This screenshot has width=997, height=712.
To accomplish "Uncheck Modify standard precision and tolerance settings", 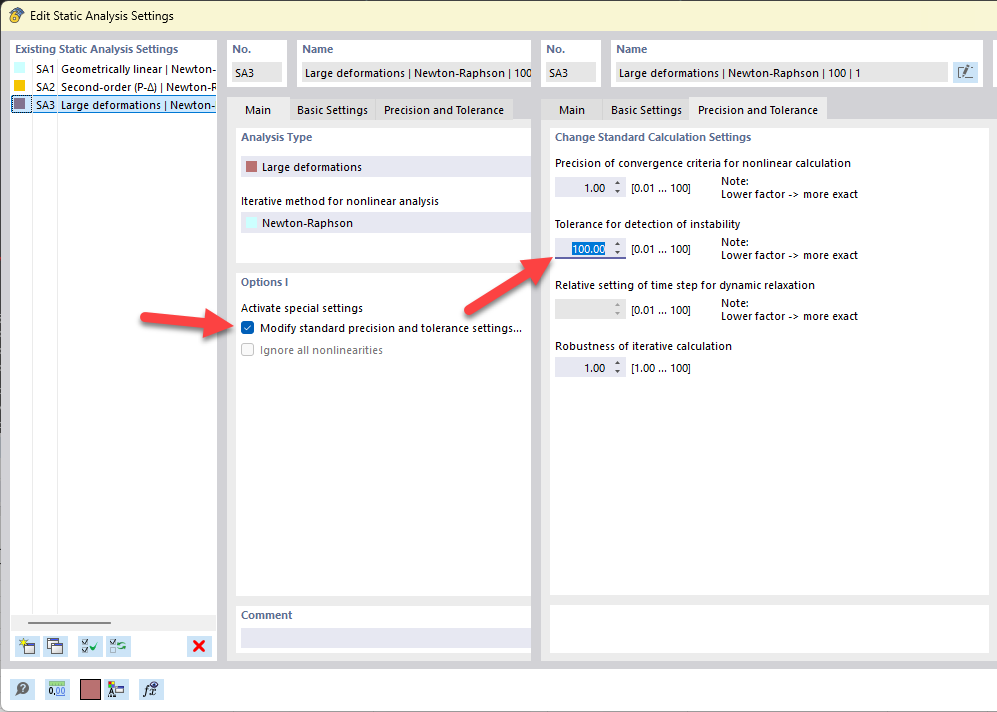I will pos(247,328).
